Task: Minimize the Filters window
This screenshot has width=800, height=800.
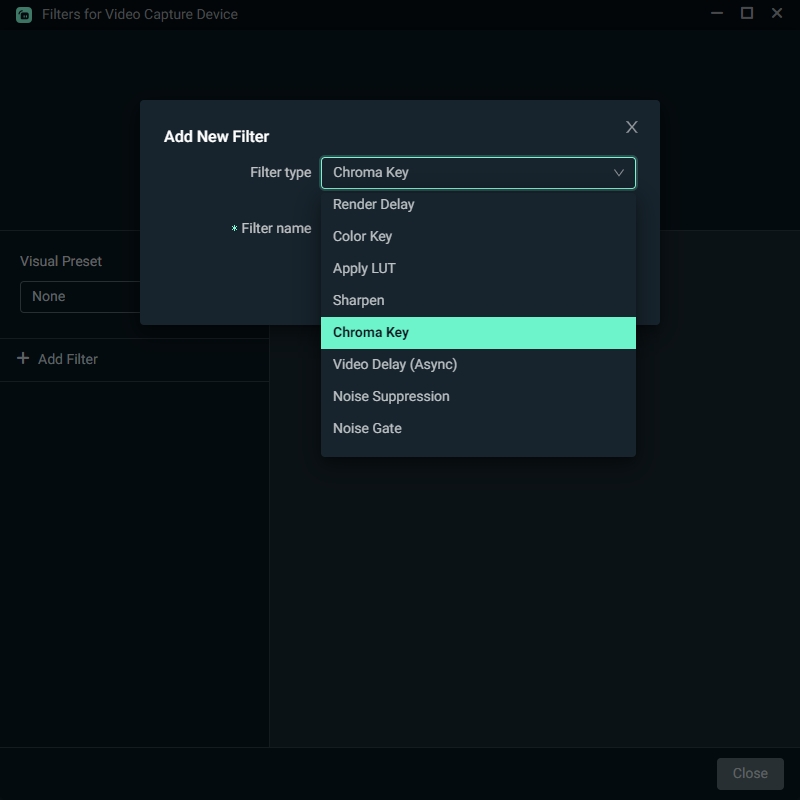Action: [x=717, y=13]
